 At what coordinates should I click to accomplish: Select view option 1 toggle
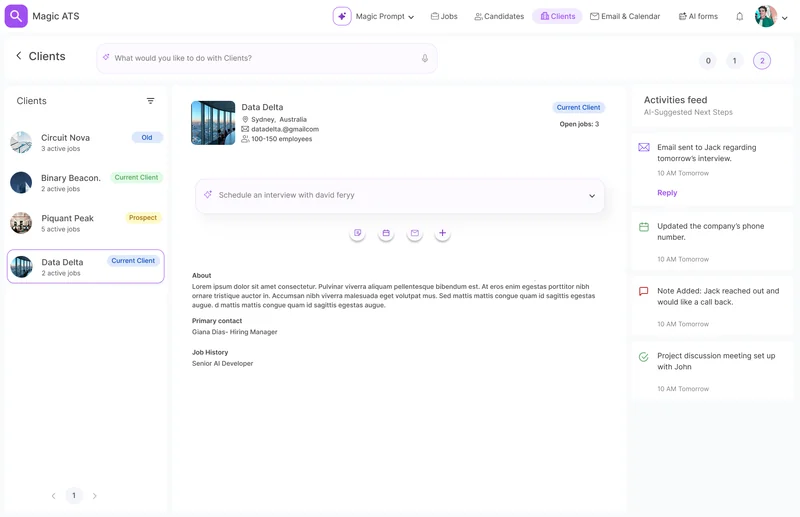click(734, 61)
